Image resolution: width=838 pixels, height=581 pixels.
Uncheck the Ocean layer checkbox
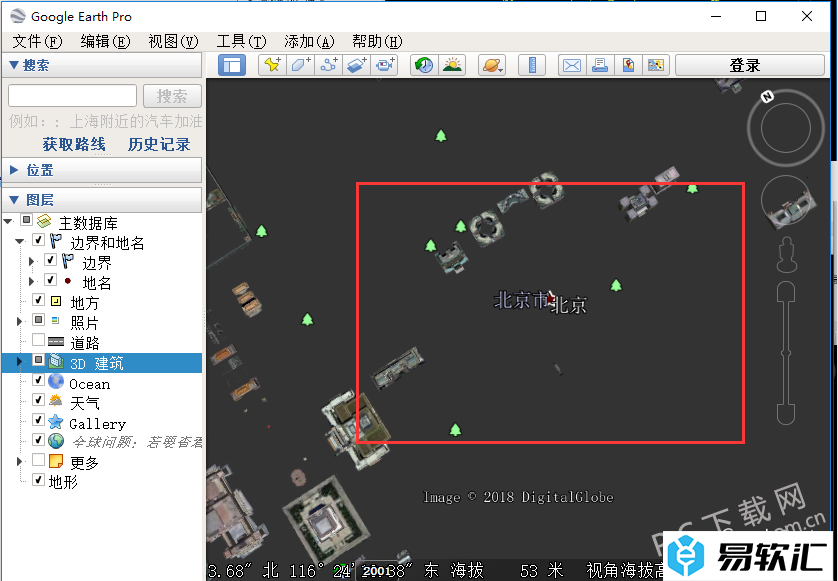(x=38, y=380)
